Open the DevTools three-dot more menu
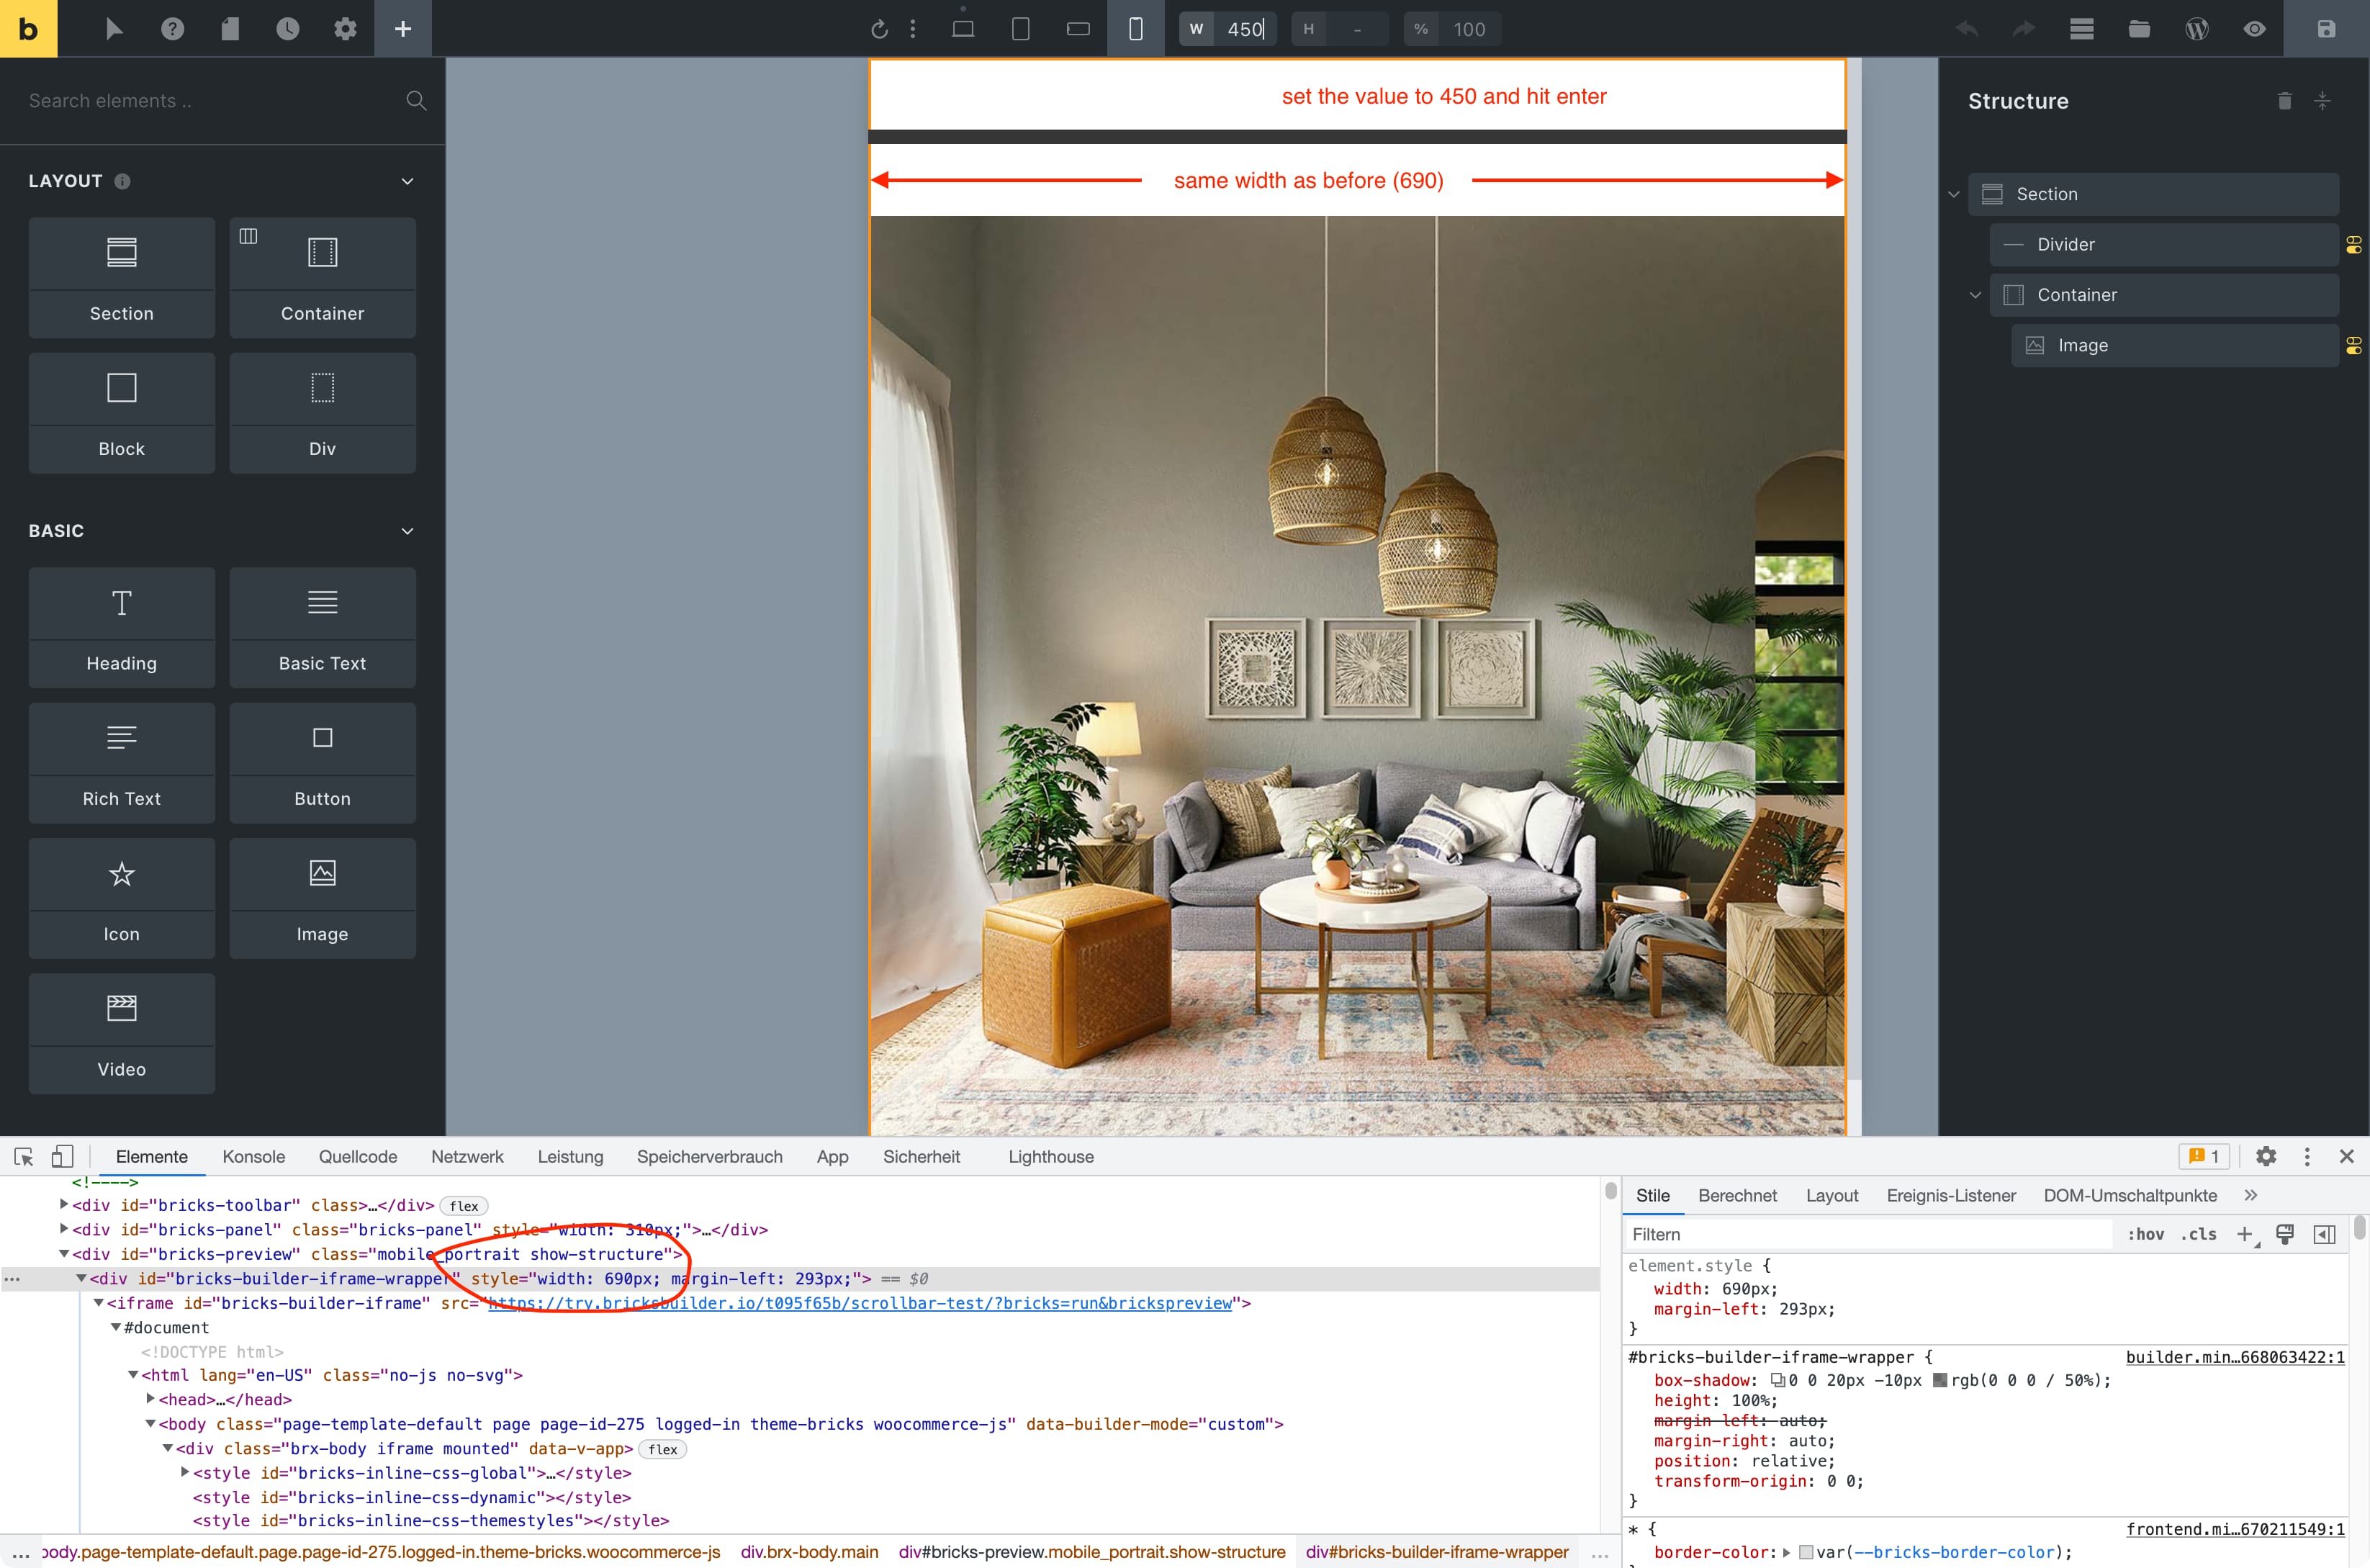2370x1568 pixels. pyautogui.click(x=2307, y=1157)
